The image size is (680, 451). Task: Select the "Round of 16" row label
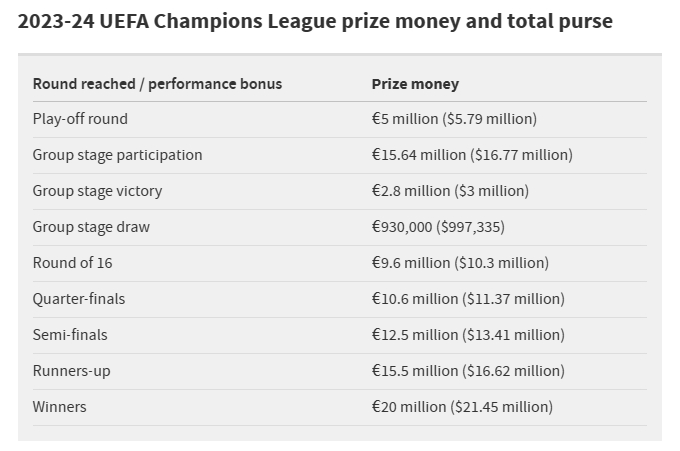74,263
